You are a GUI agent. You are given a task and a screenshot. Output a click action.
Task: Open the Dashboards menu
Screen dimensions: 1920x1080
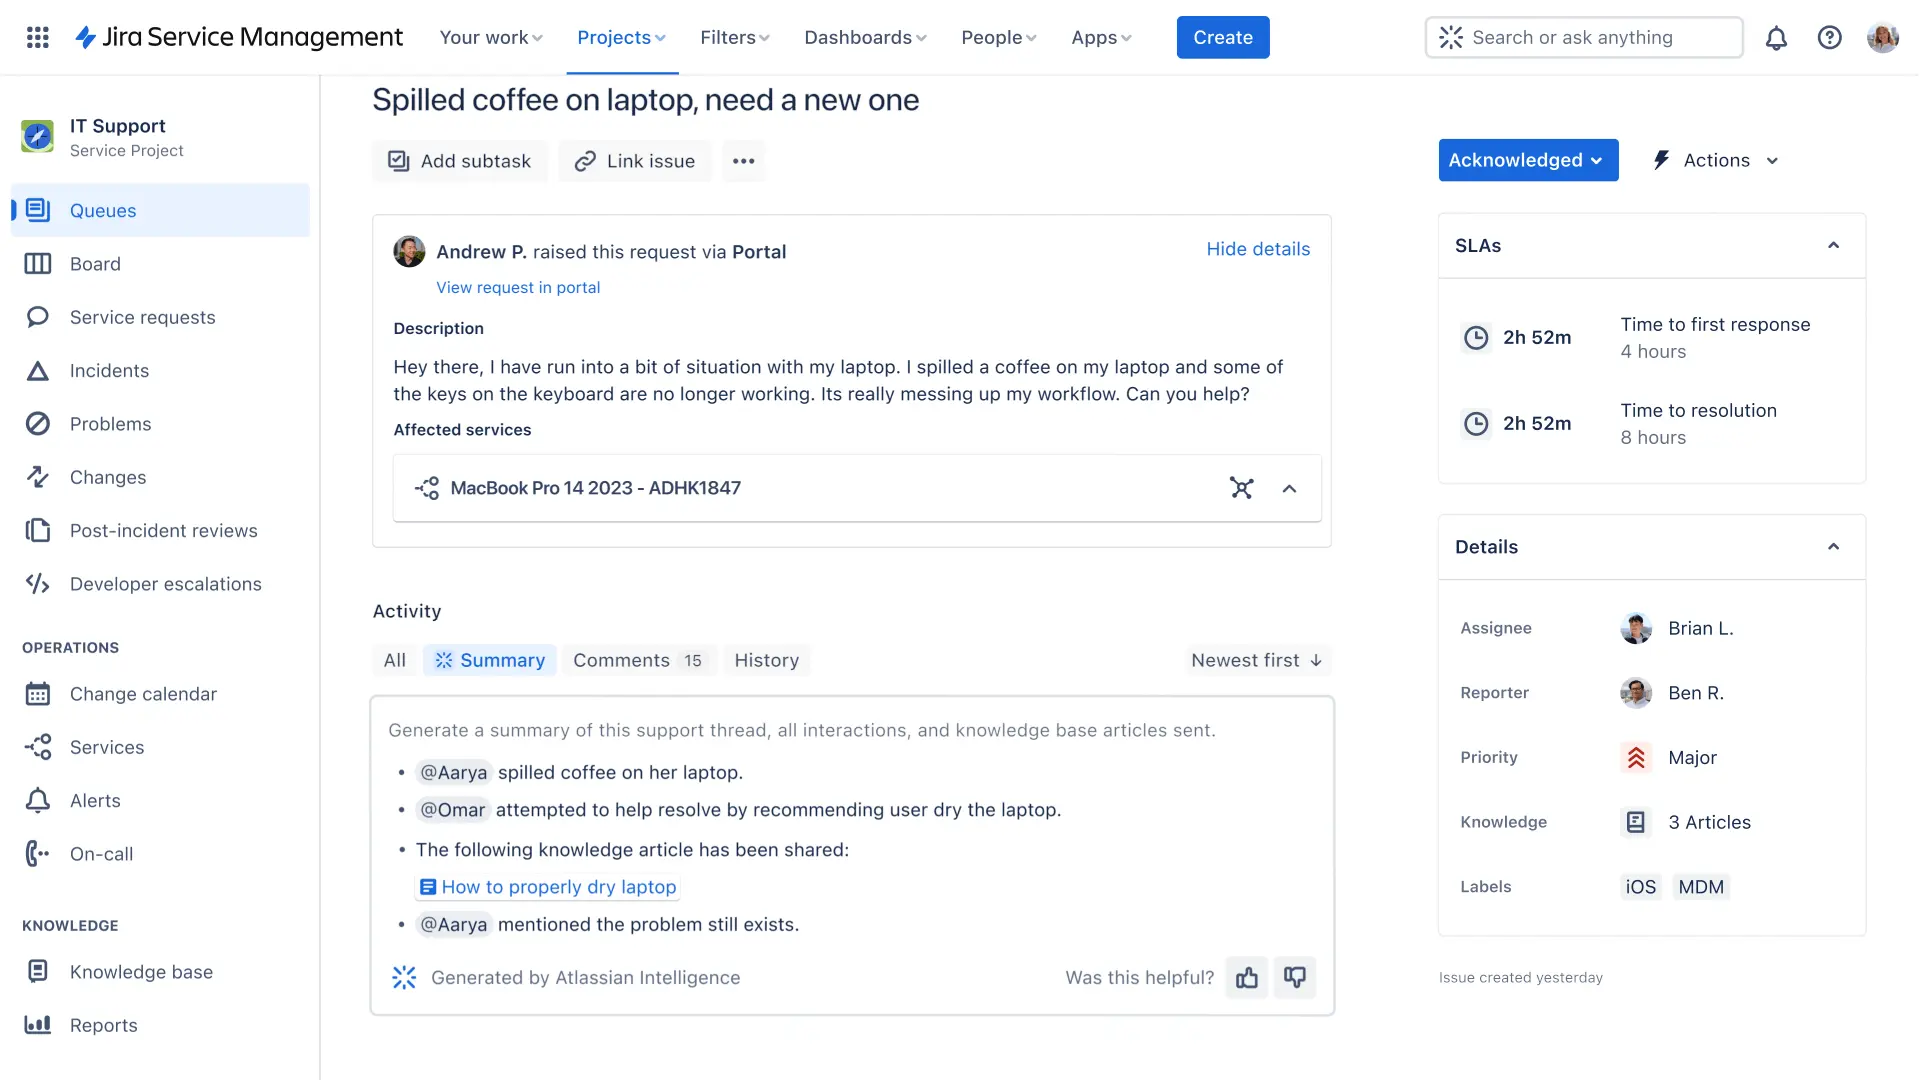pyautogui.click(x=865, y=37)
